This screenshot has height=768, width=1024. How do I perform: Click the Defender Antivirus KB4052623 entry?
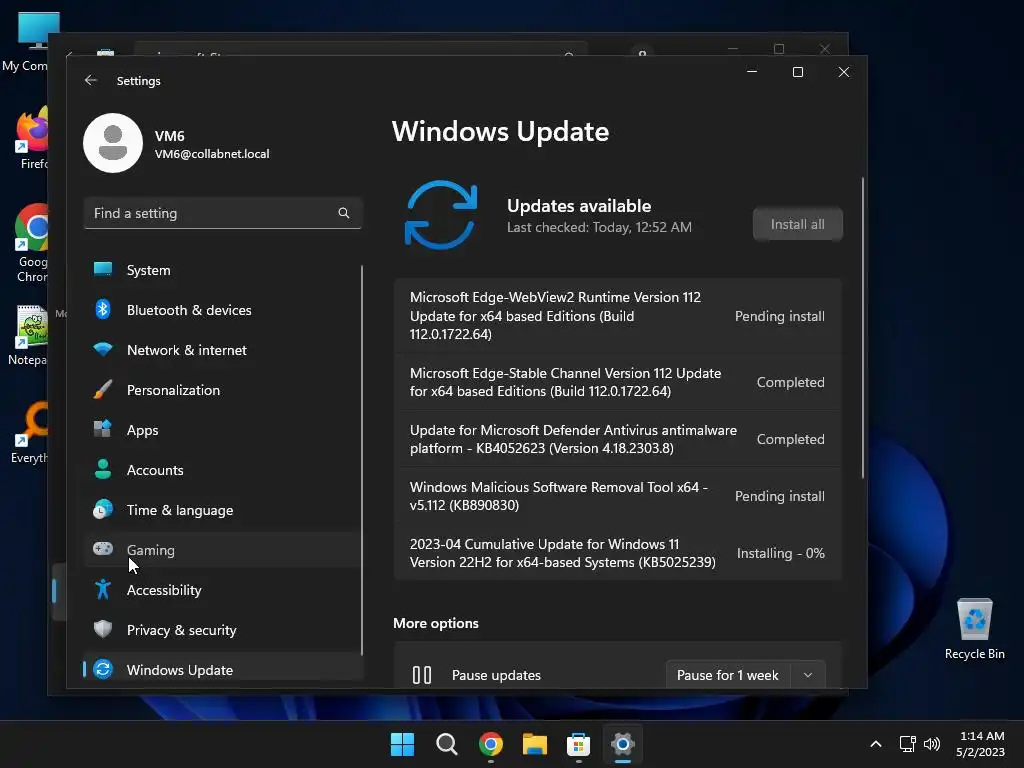617,439
